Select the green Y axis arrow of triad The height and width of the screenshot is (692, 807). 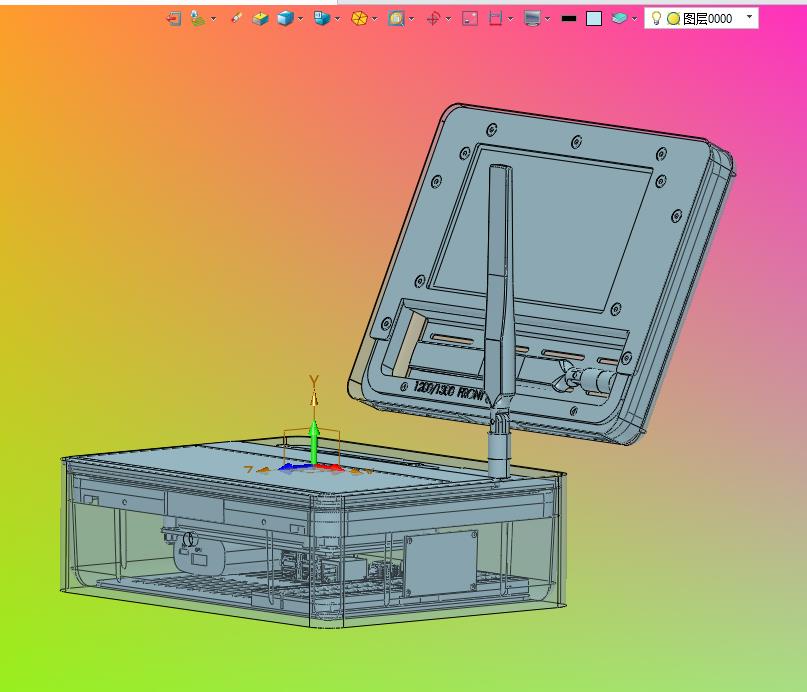[314, 441]
